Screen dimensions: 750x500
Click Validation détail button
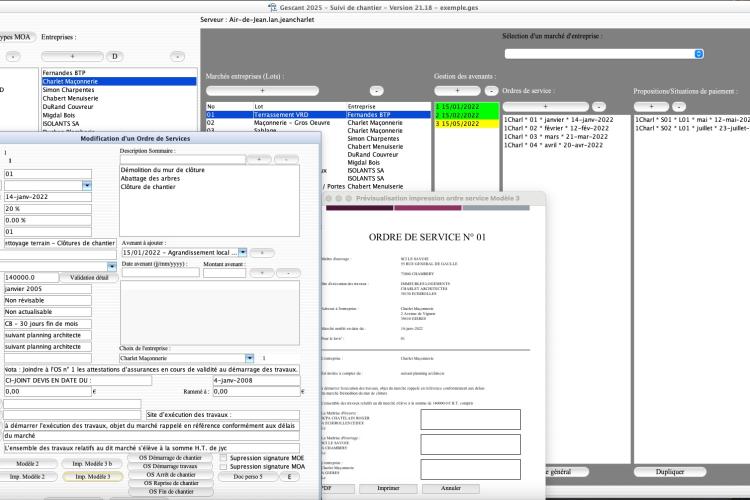[89, 278]
